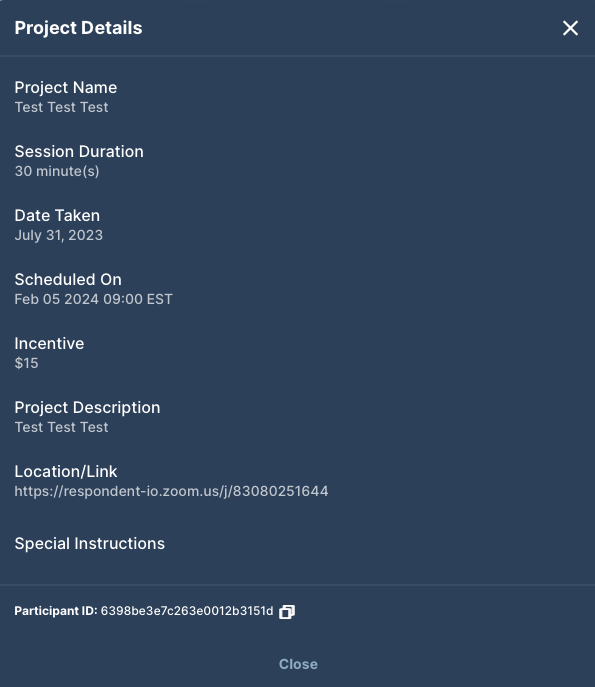Select 'Feb 05 2024 09:00 EST' schedule text
Viewport: 595px width, 687px height.
(93, 299)
